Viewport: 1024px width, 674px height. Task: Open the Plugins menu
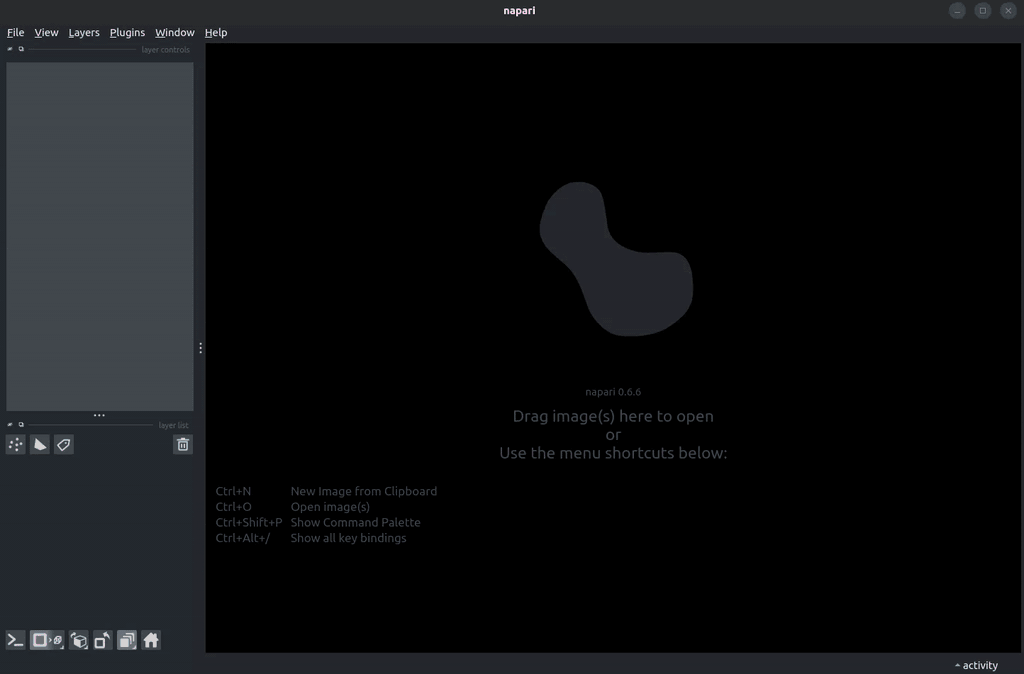click(x=127, y=32)
